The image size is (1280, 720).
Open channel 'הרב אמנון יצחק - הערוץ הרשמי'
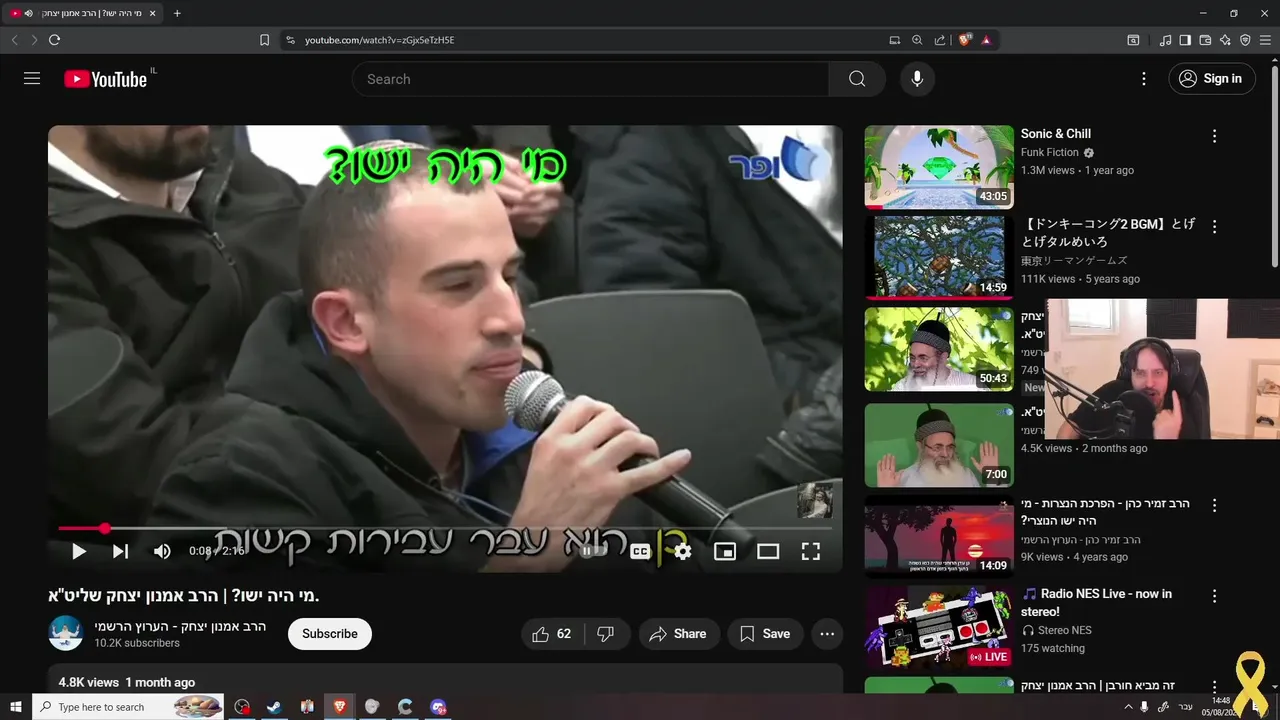180,626
